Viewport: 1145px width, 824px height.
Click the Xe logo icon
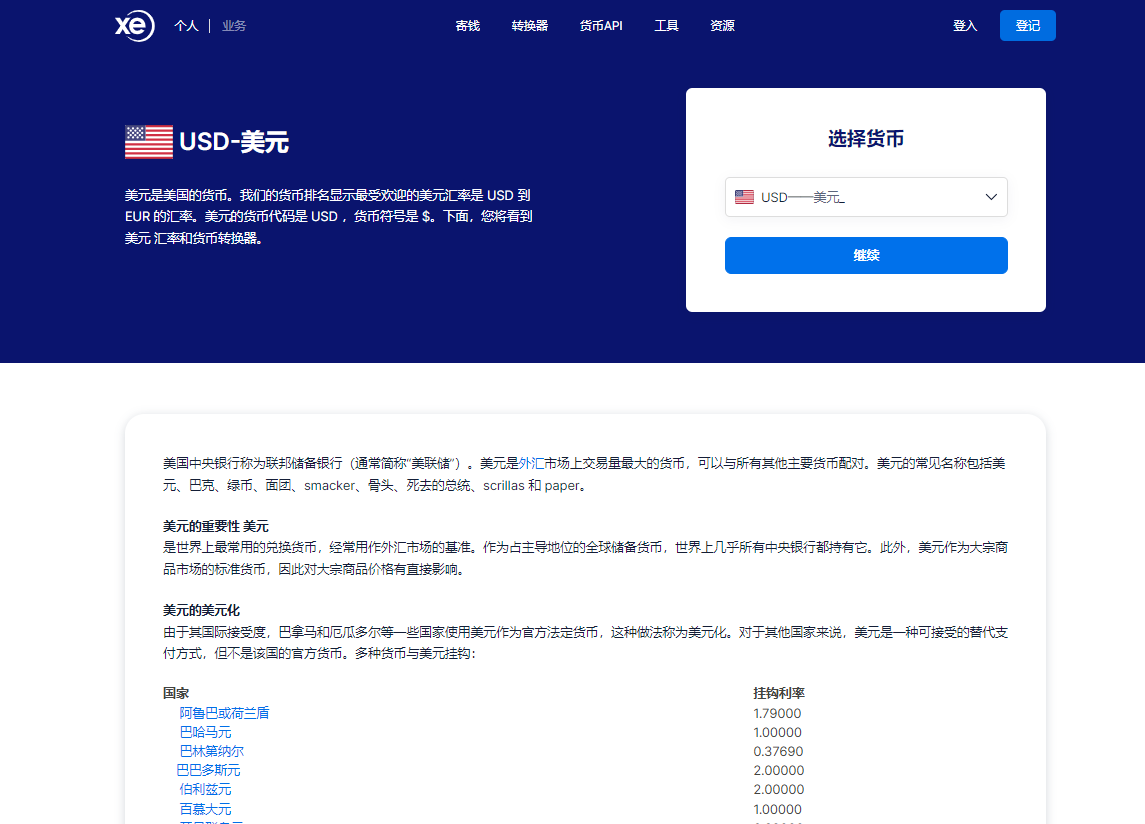134,26
